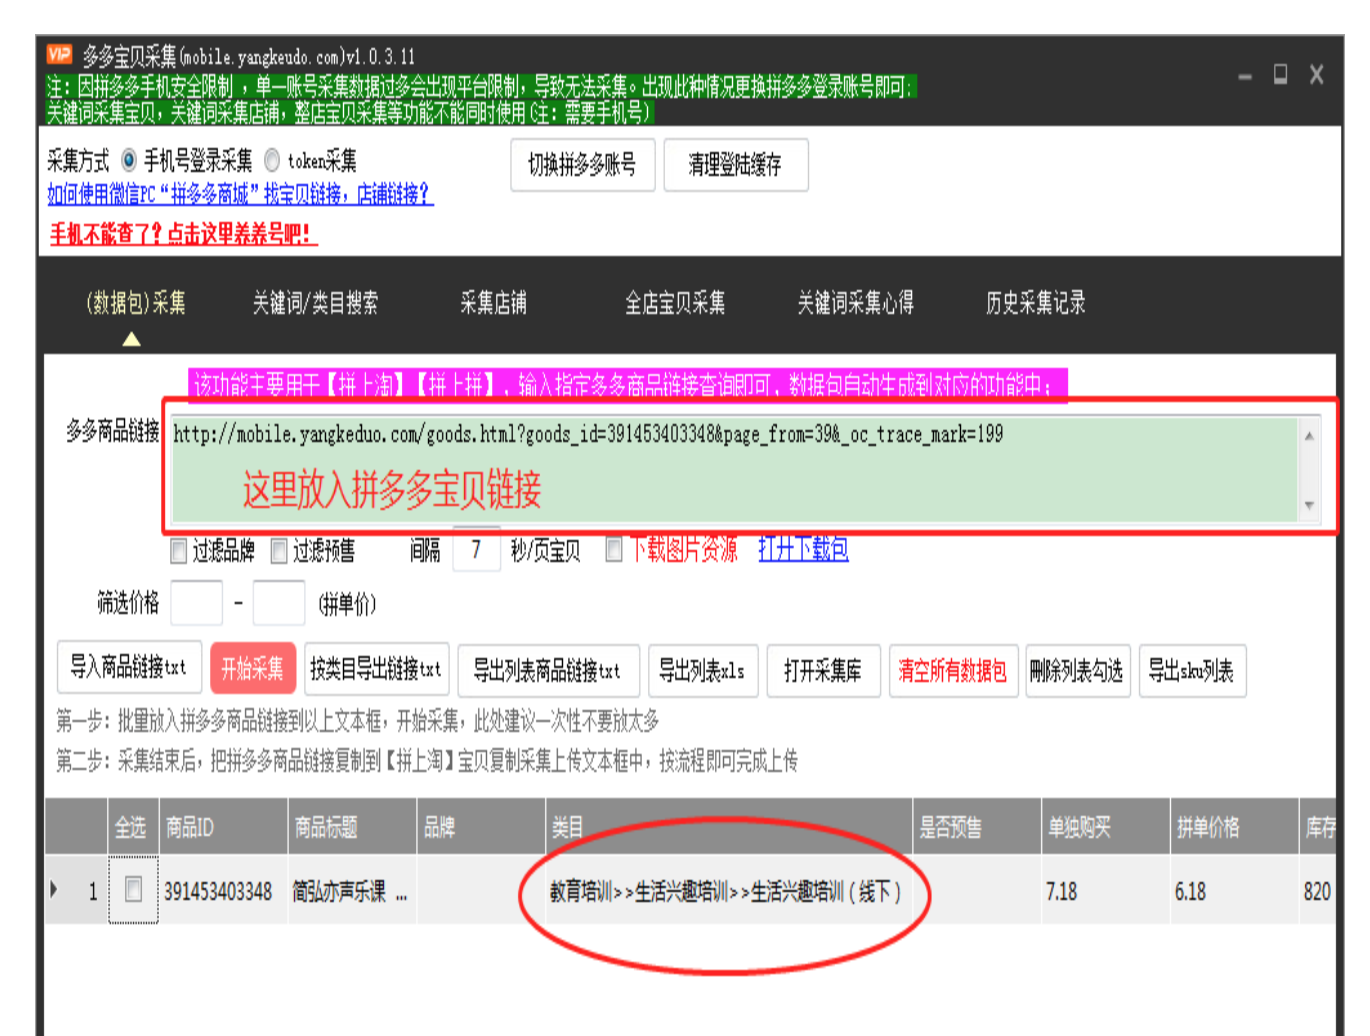The height and width of the screenshot is (1036, 1370).
Task: Click 清理登陆缓存 button
Action: coord(735,165)
